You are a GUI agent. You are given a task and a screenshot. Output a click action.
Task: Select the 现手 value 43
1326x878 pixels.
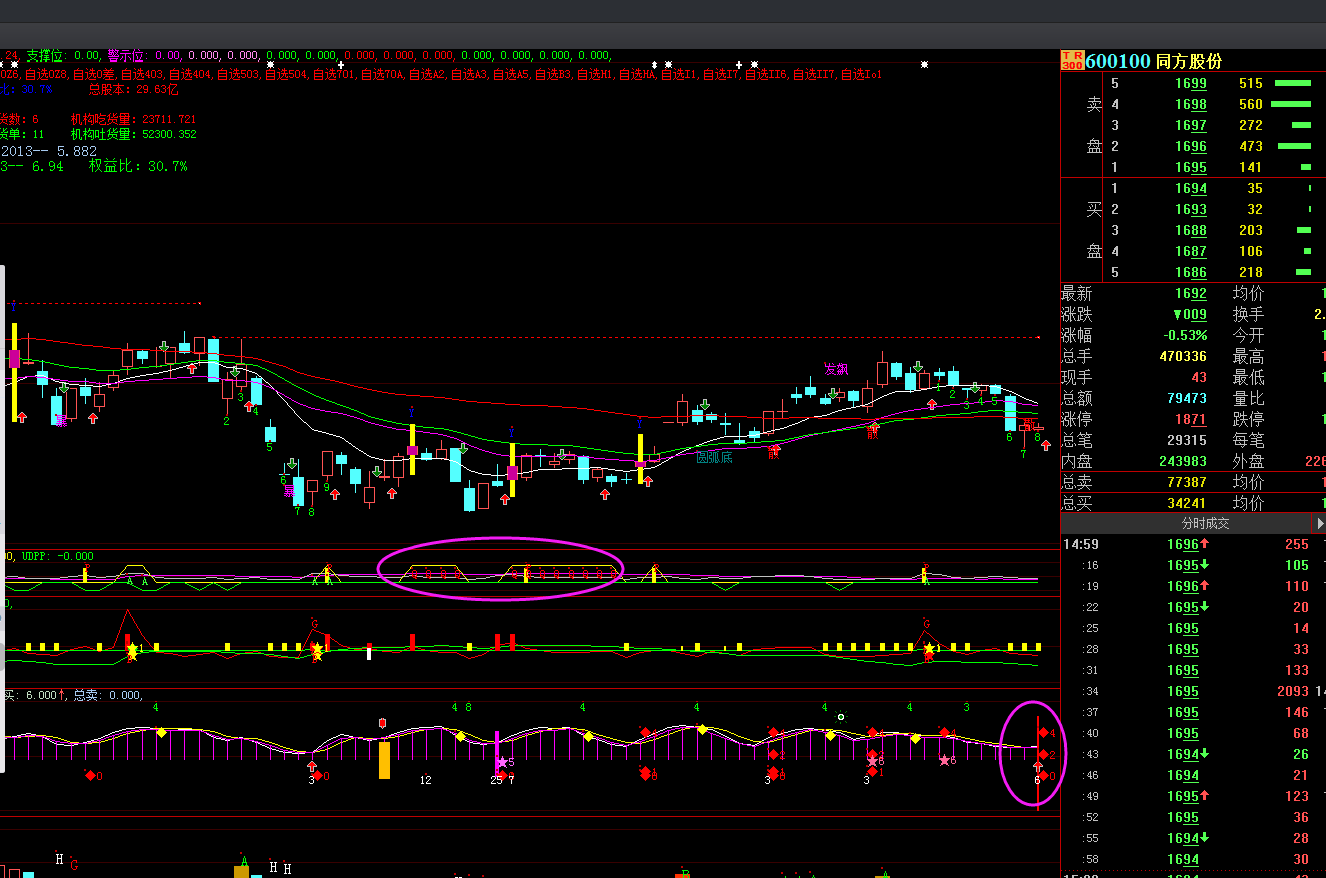click(x=1199, y=377)
